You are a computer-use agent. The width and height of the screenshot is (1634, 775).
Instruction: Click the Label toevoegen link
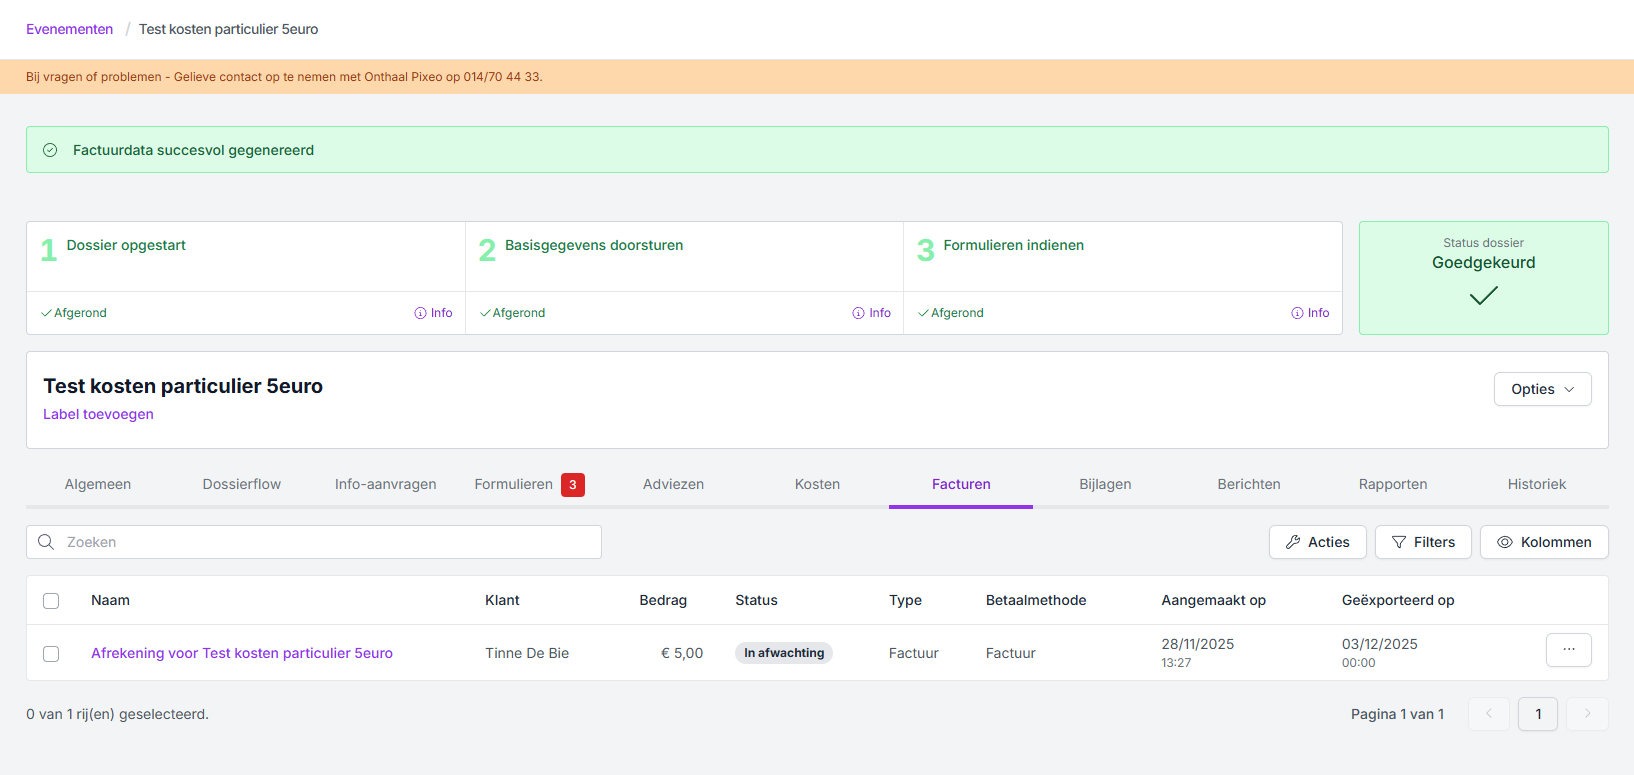pyautogui.click(x=98, y=414)
